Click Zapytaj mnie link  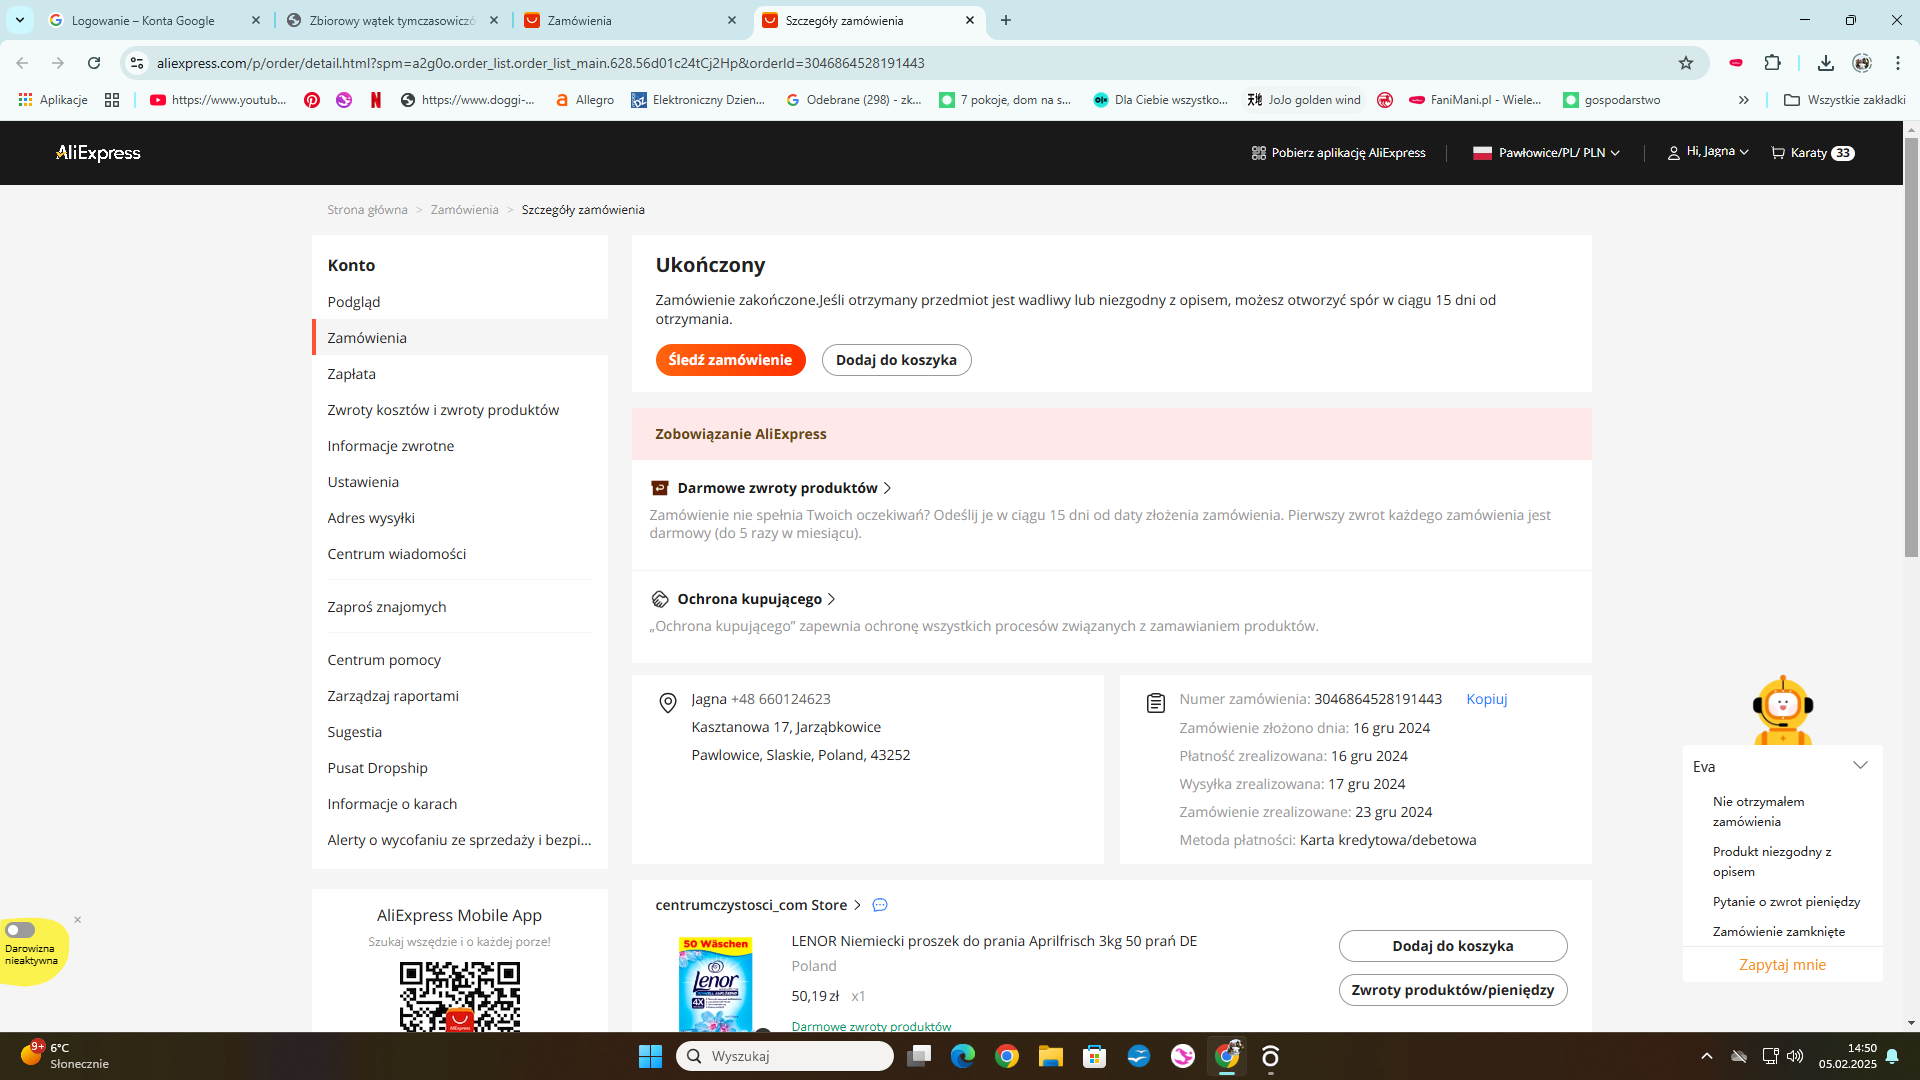click(x=1782, y=965)
